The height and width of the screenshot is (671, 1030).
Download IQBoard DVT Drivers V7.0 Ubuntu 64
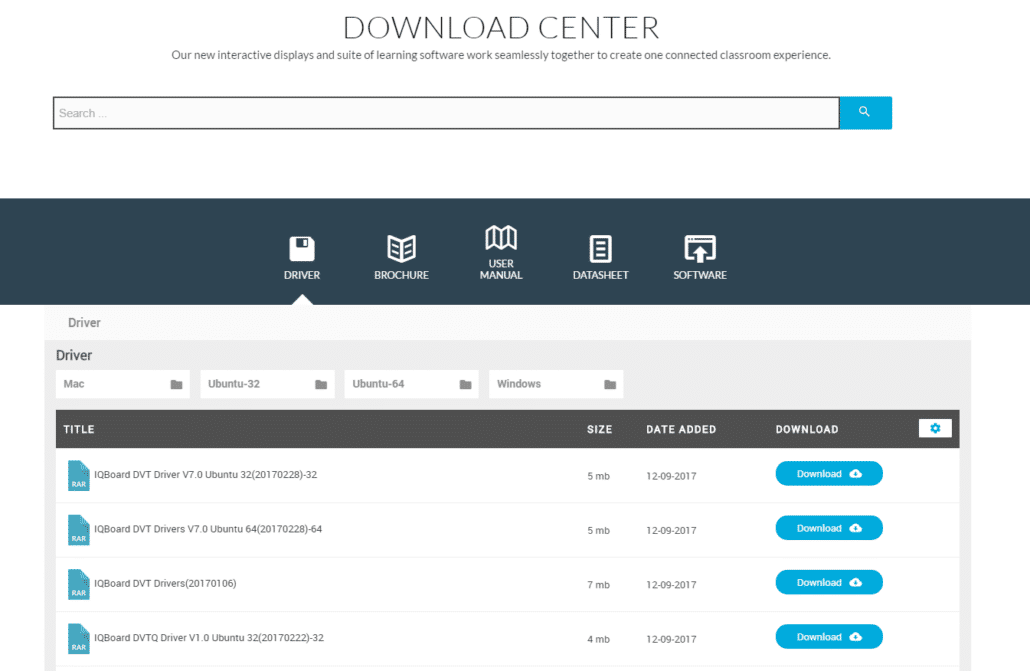click(x=829, y=528)
